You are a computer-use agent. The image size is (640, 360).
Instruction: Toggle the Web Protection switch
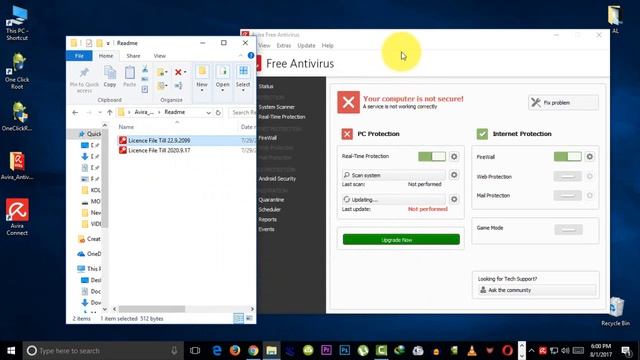click(567, 176)
